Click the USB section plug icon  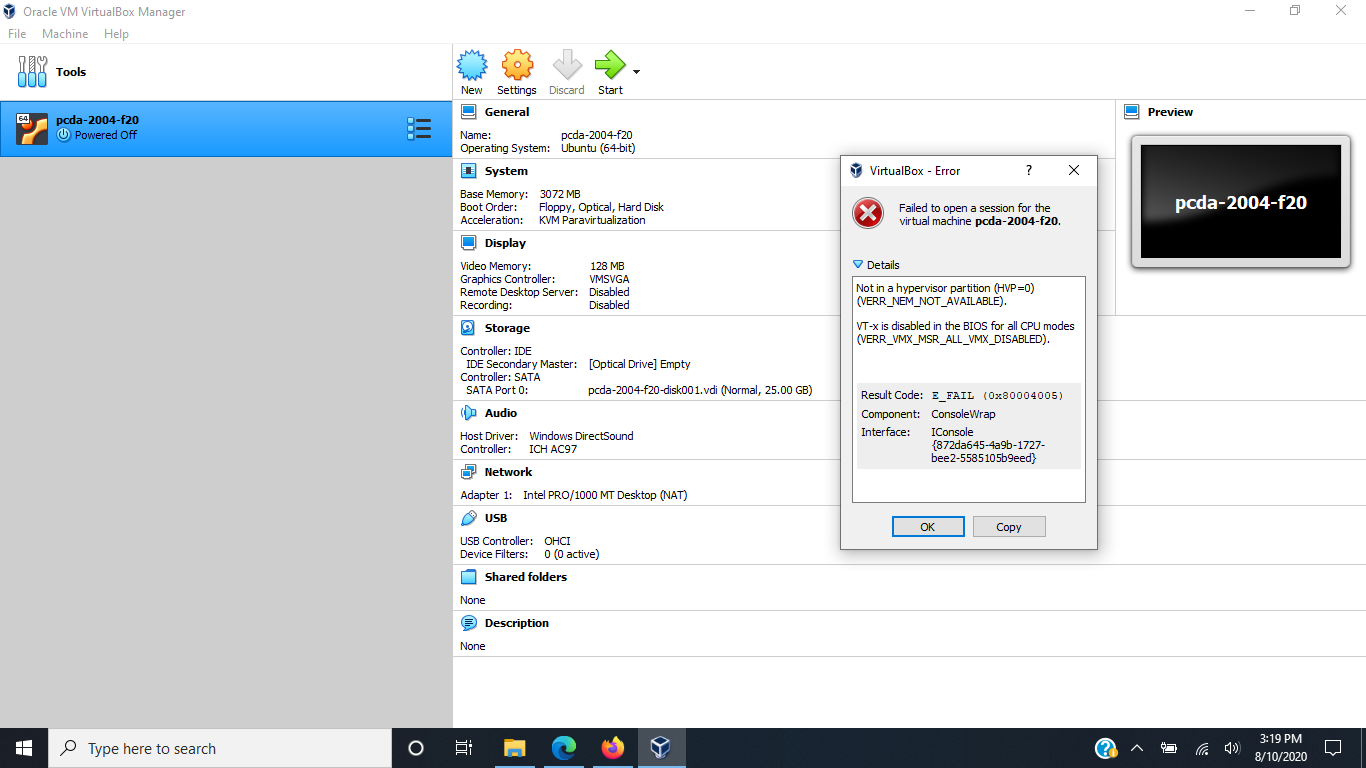tap(468, 518)
